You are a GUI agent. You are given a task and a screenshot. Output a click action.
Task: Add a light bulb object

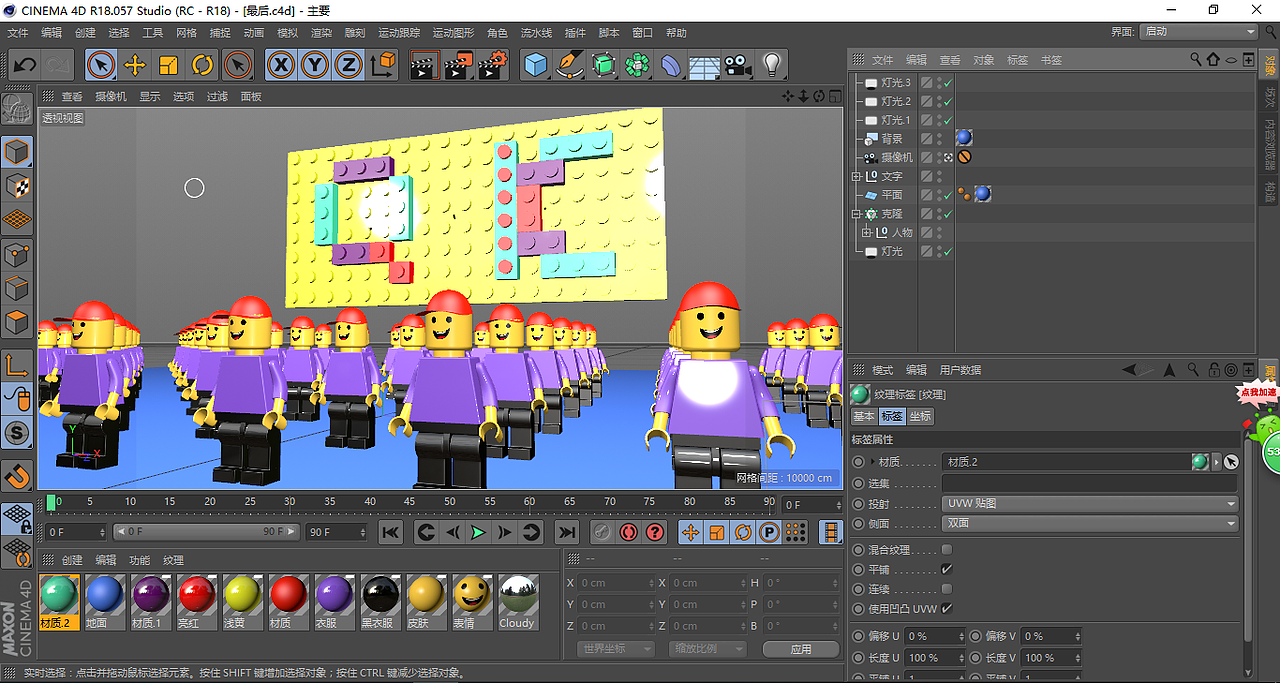coord(772,66)
